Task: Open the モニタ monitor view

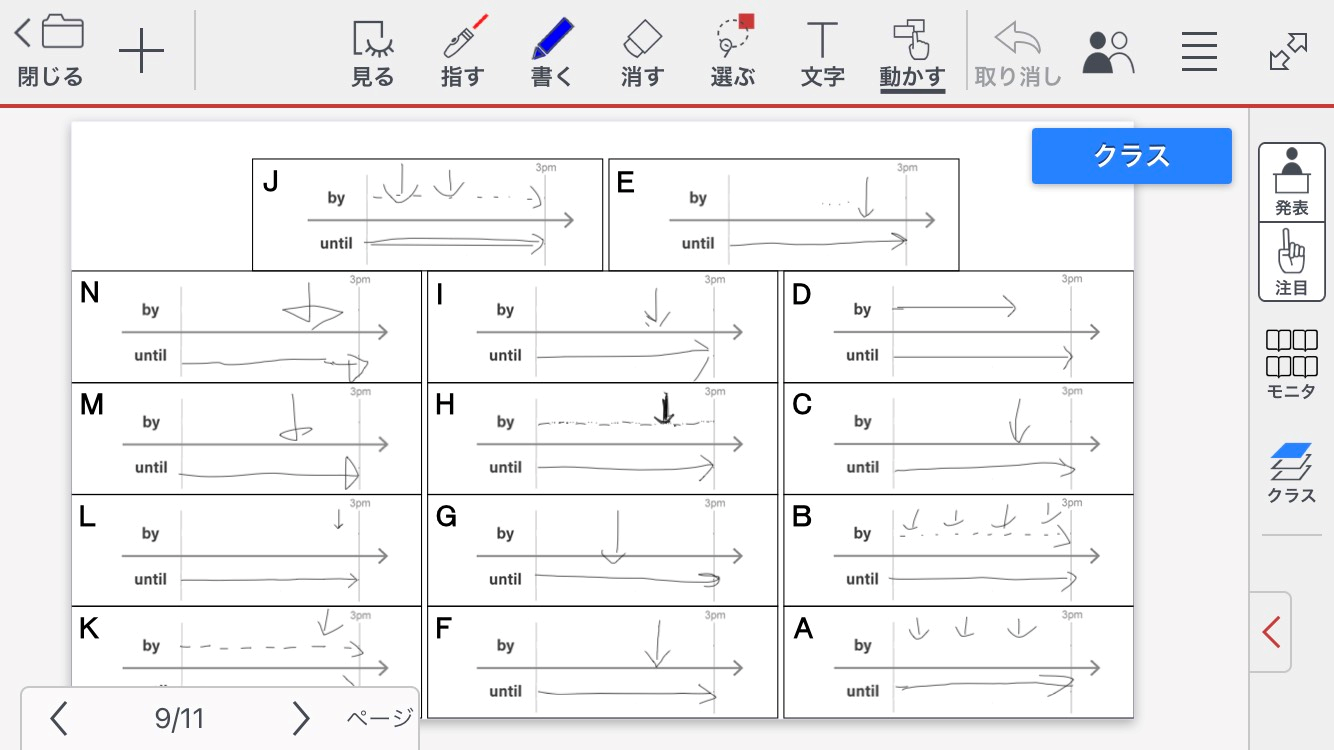Action: (x=1291, y=364)
